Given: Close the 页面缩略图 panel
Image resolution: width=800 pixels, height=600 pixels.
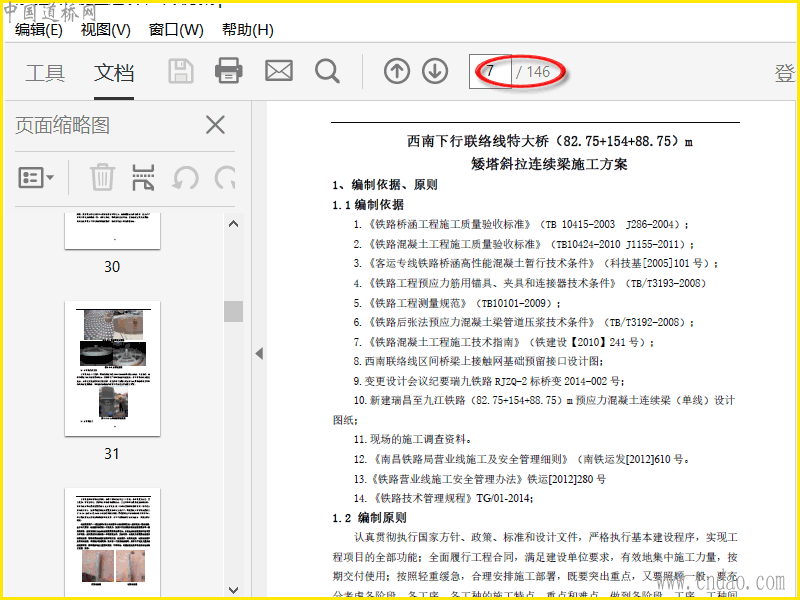Looking at the screenshot, I should pyautogui.click(x=215, y=125).
